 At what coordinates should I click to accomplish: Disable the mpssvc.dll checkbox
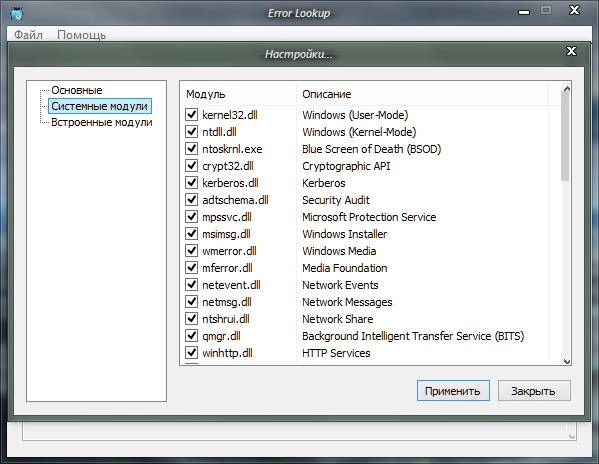(191, 217)
